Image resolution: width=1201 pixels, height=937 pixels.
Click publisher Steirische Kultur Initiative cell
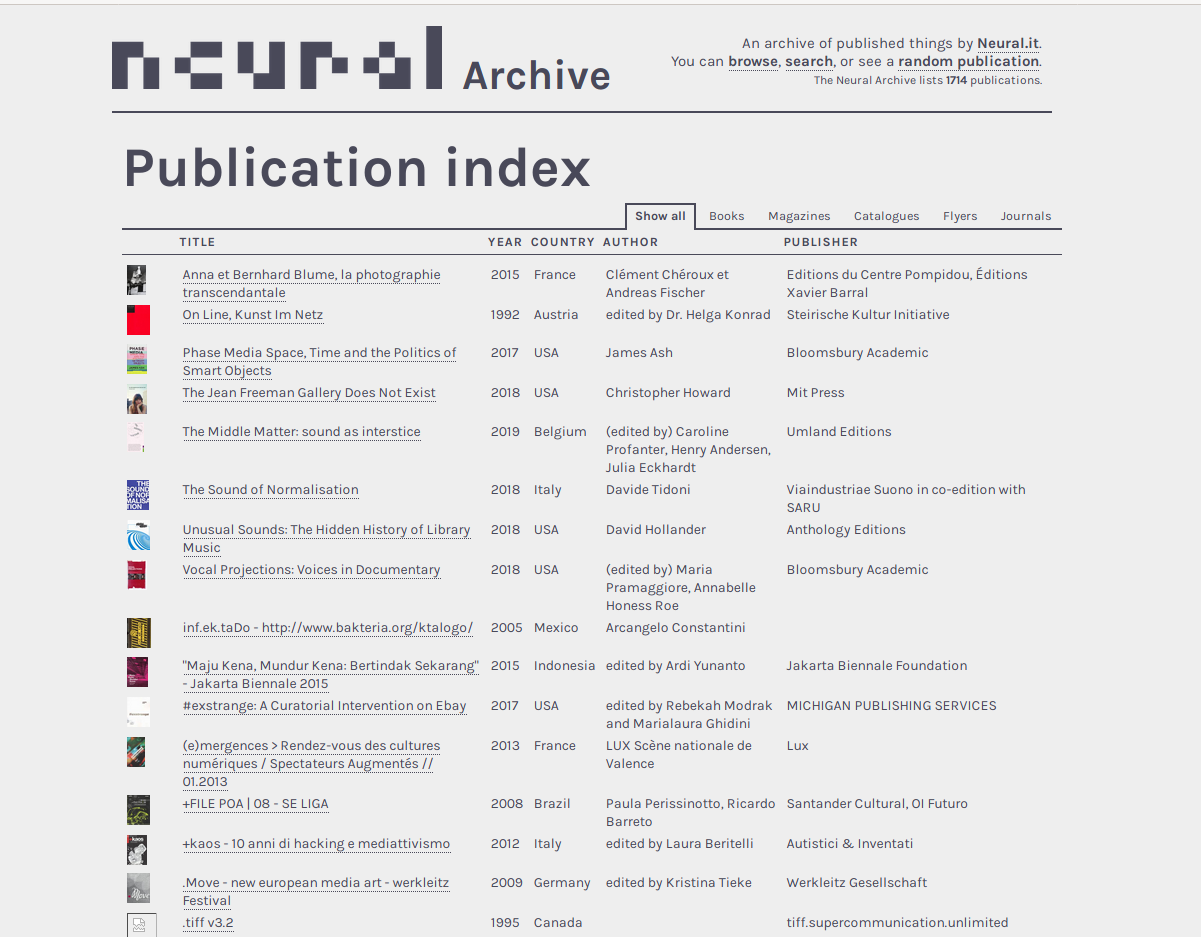pos(868,315)
